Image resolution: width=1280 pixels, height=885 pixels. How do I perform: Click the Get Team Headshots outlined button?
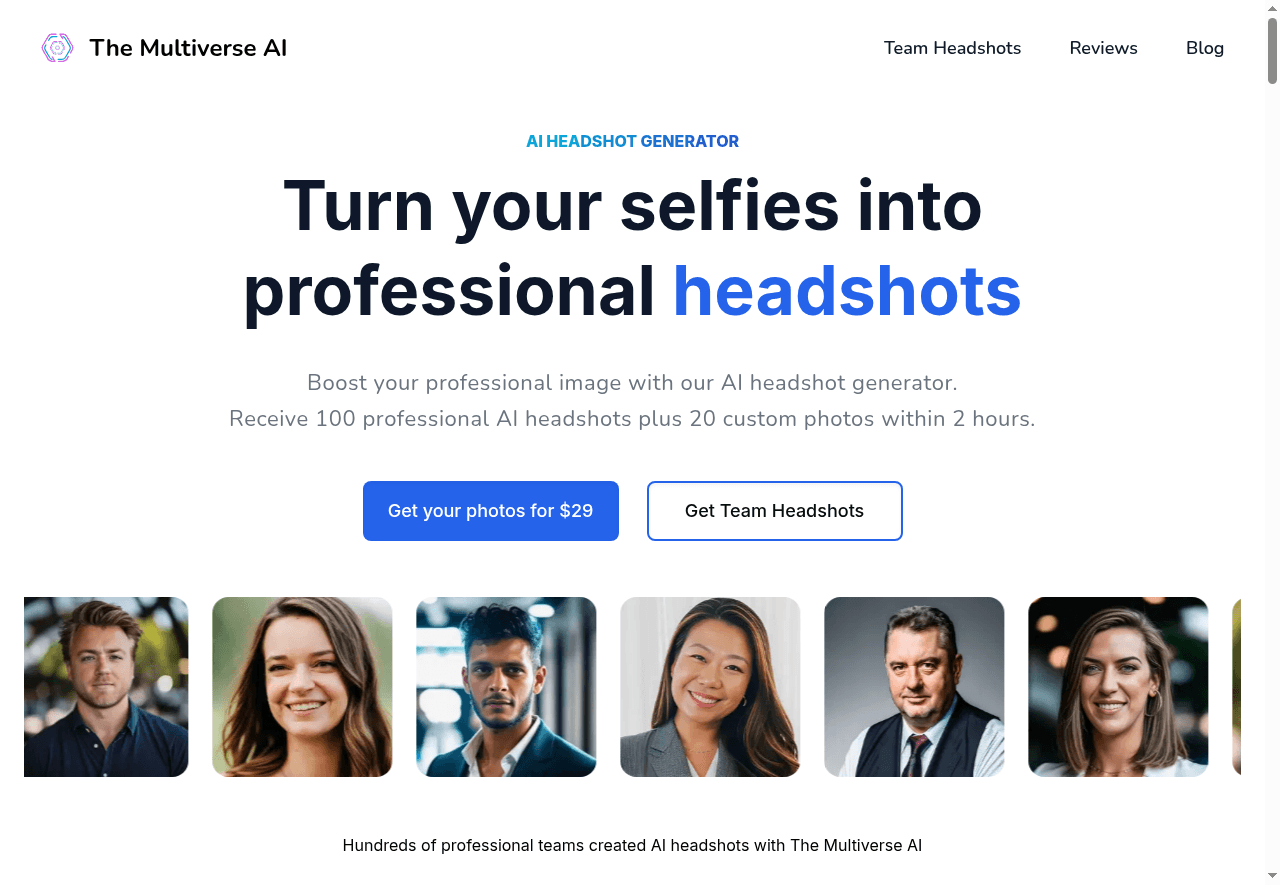775,511
